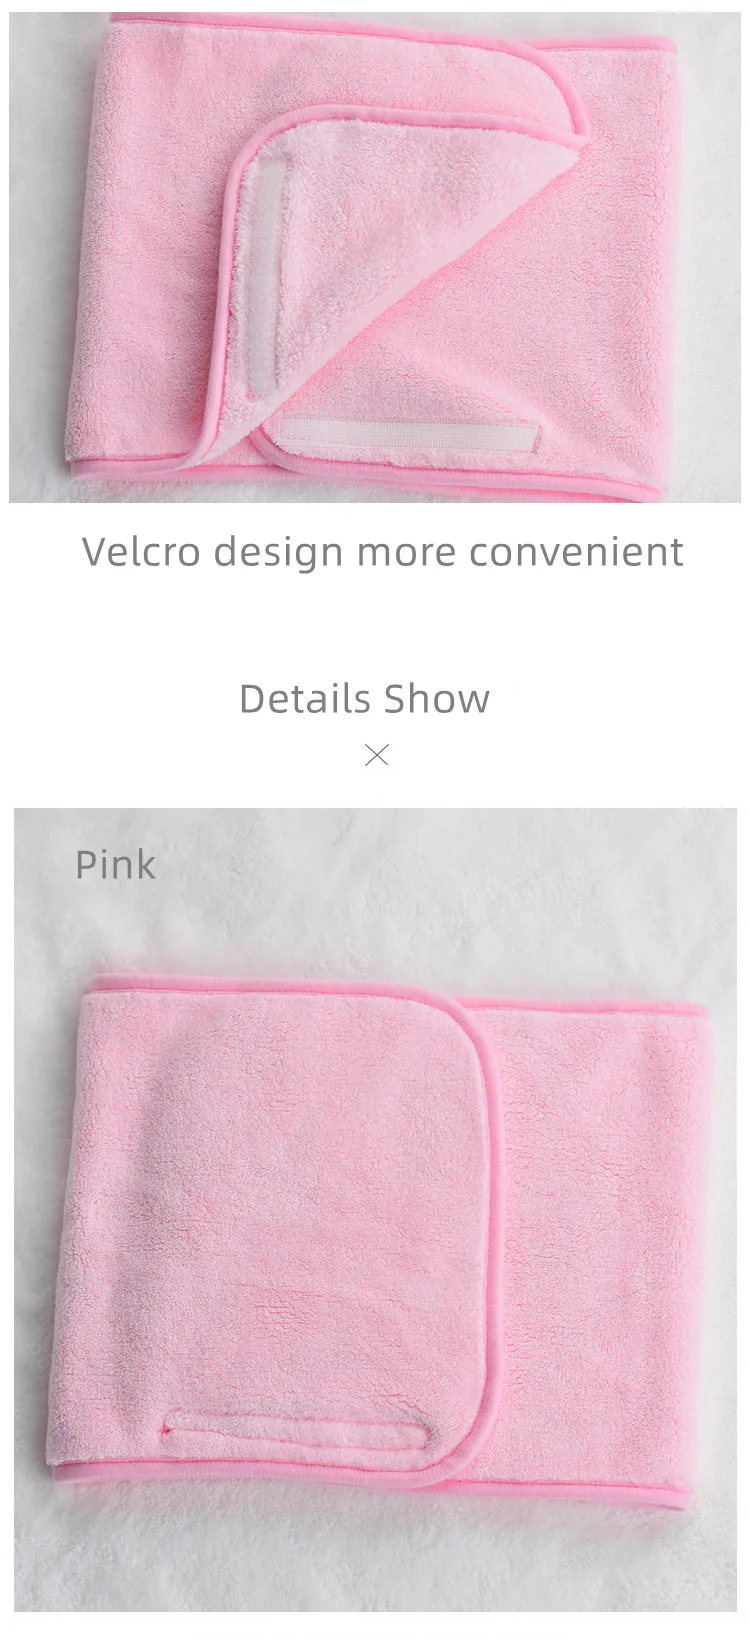Click the stitched slot on the bottom wrap
The image size is (750, 1639).
click(x=300, y=1430)
